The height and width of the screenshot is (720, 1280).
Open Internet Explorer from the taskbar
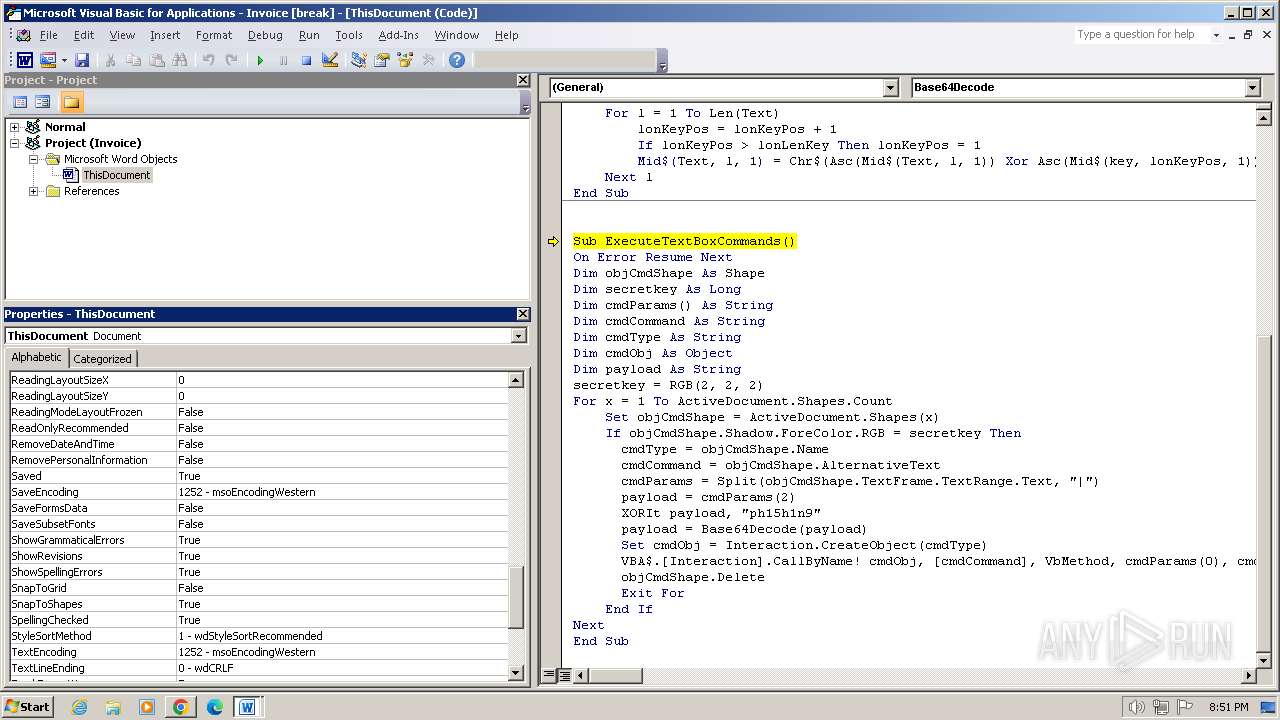pyautogui.click(x=79, y=707)
